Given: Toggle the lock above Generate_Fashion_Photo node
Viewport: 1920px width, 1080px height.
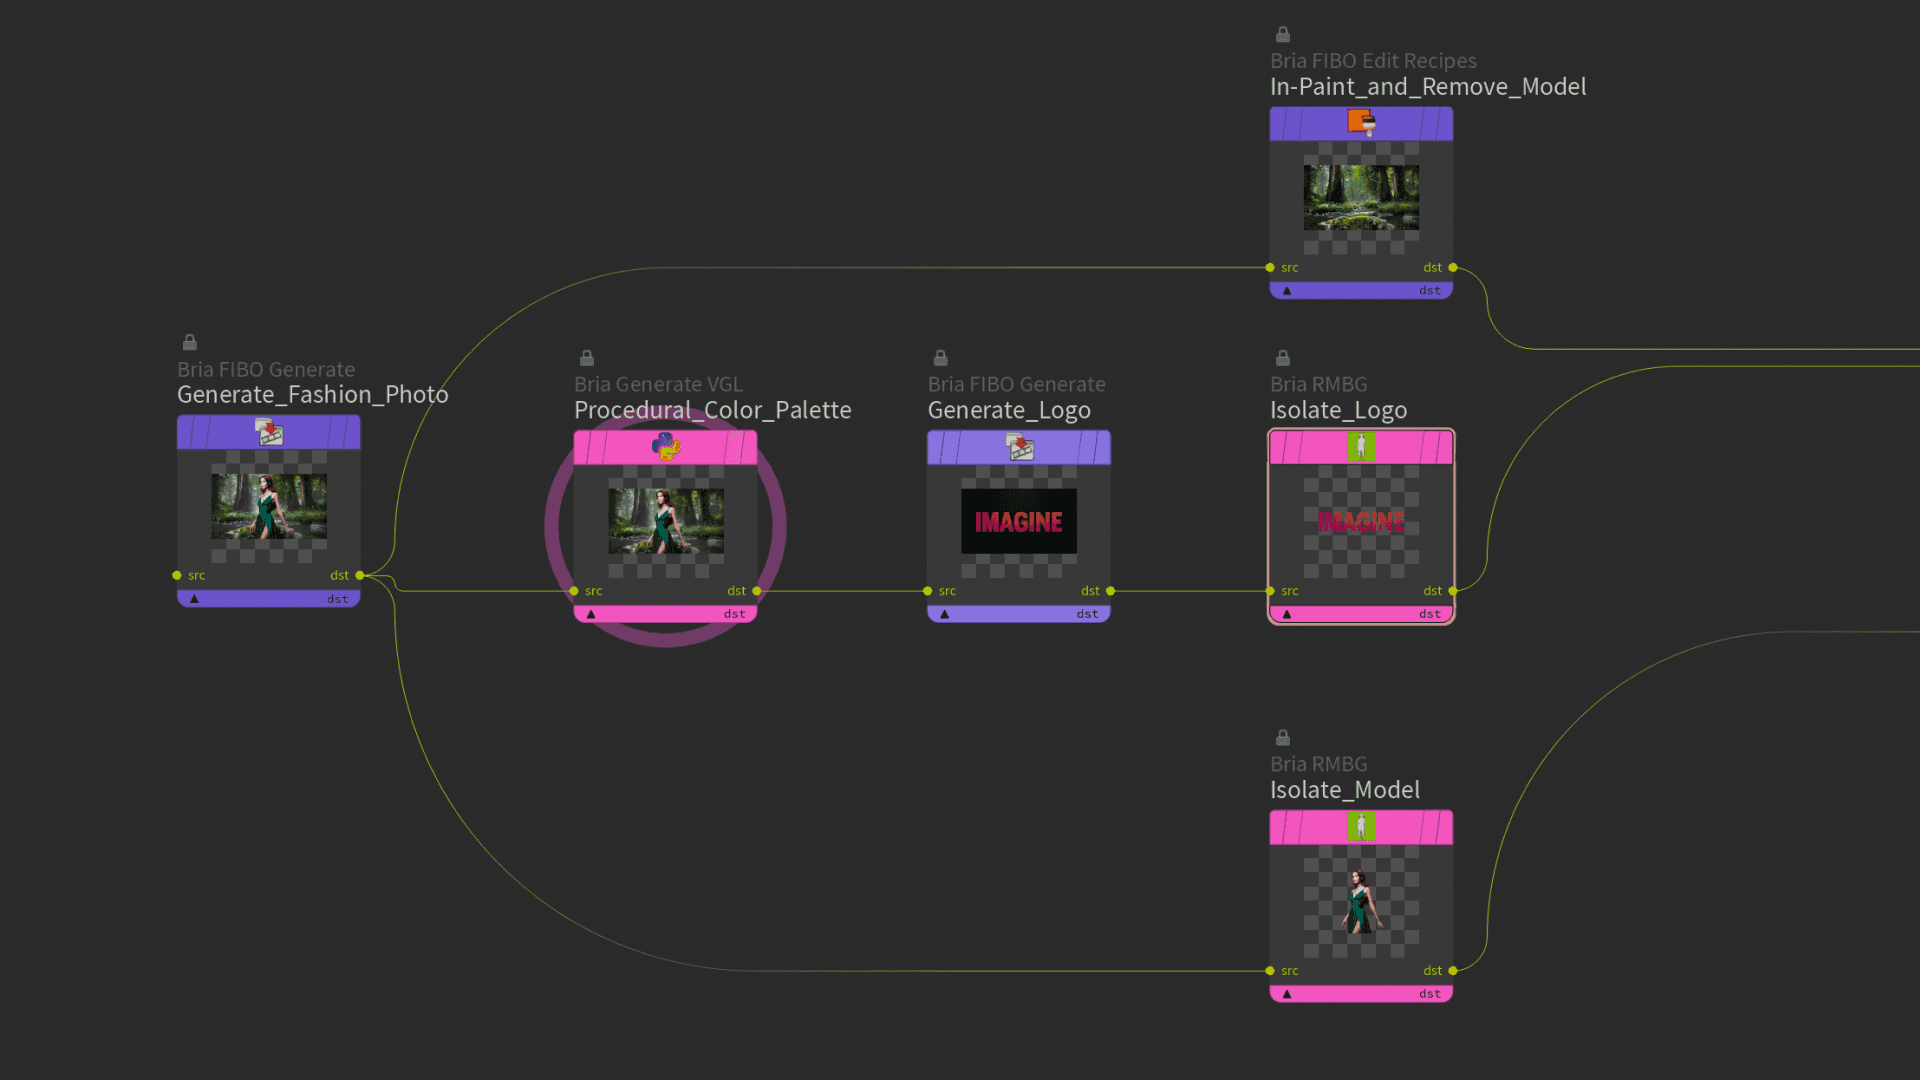Looking at the screenshot, I should [x=190, y=342].
